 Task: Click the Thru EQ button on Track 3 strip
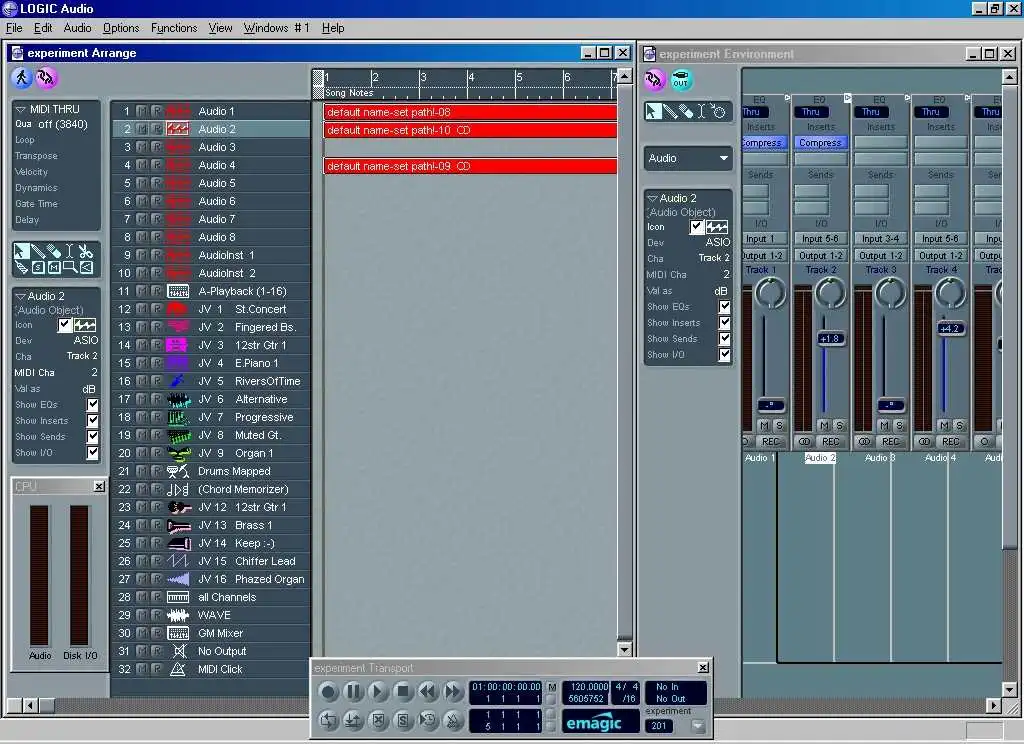[x=871, y=112]
